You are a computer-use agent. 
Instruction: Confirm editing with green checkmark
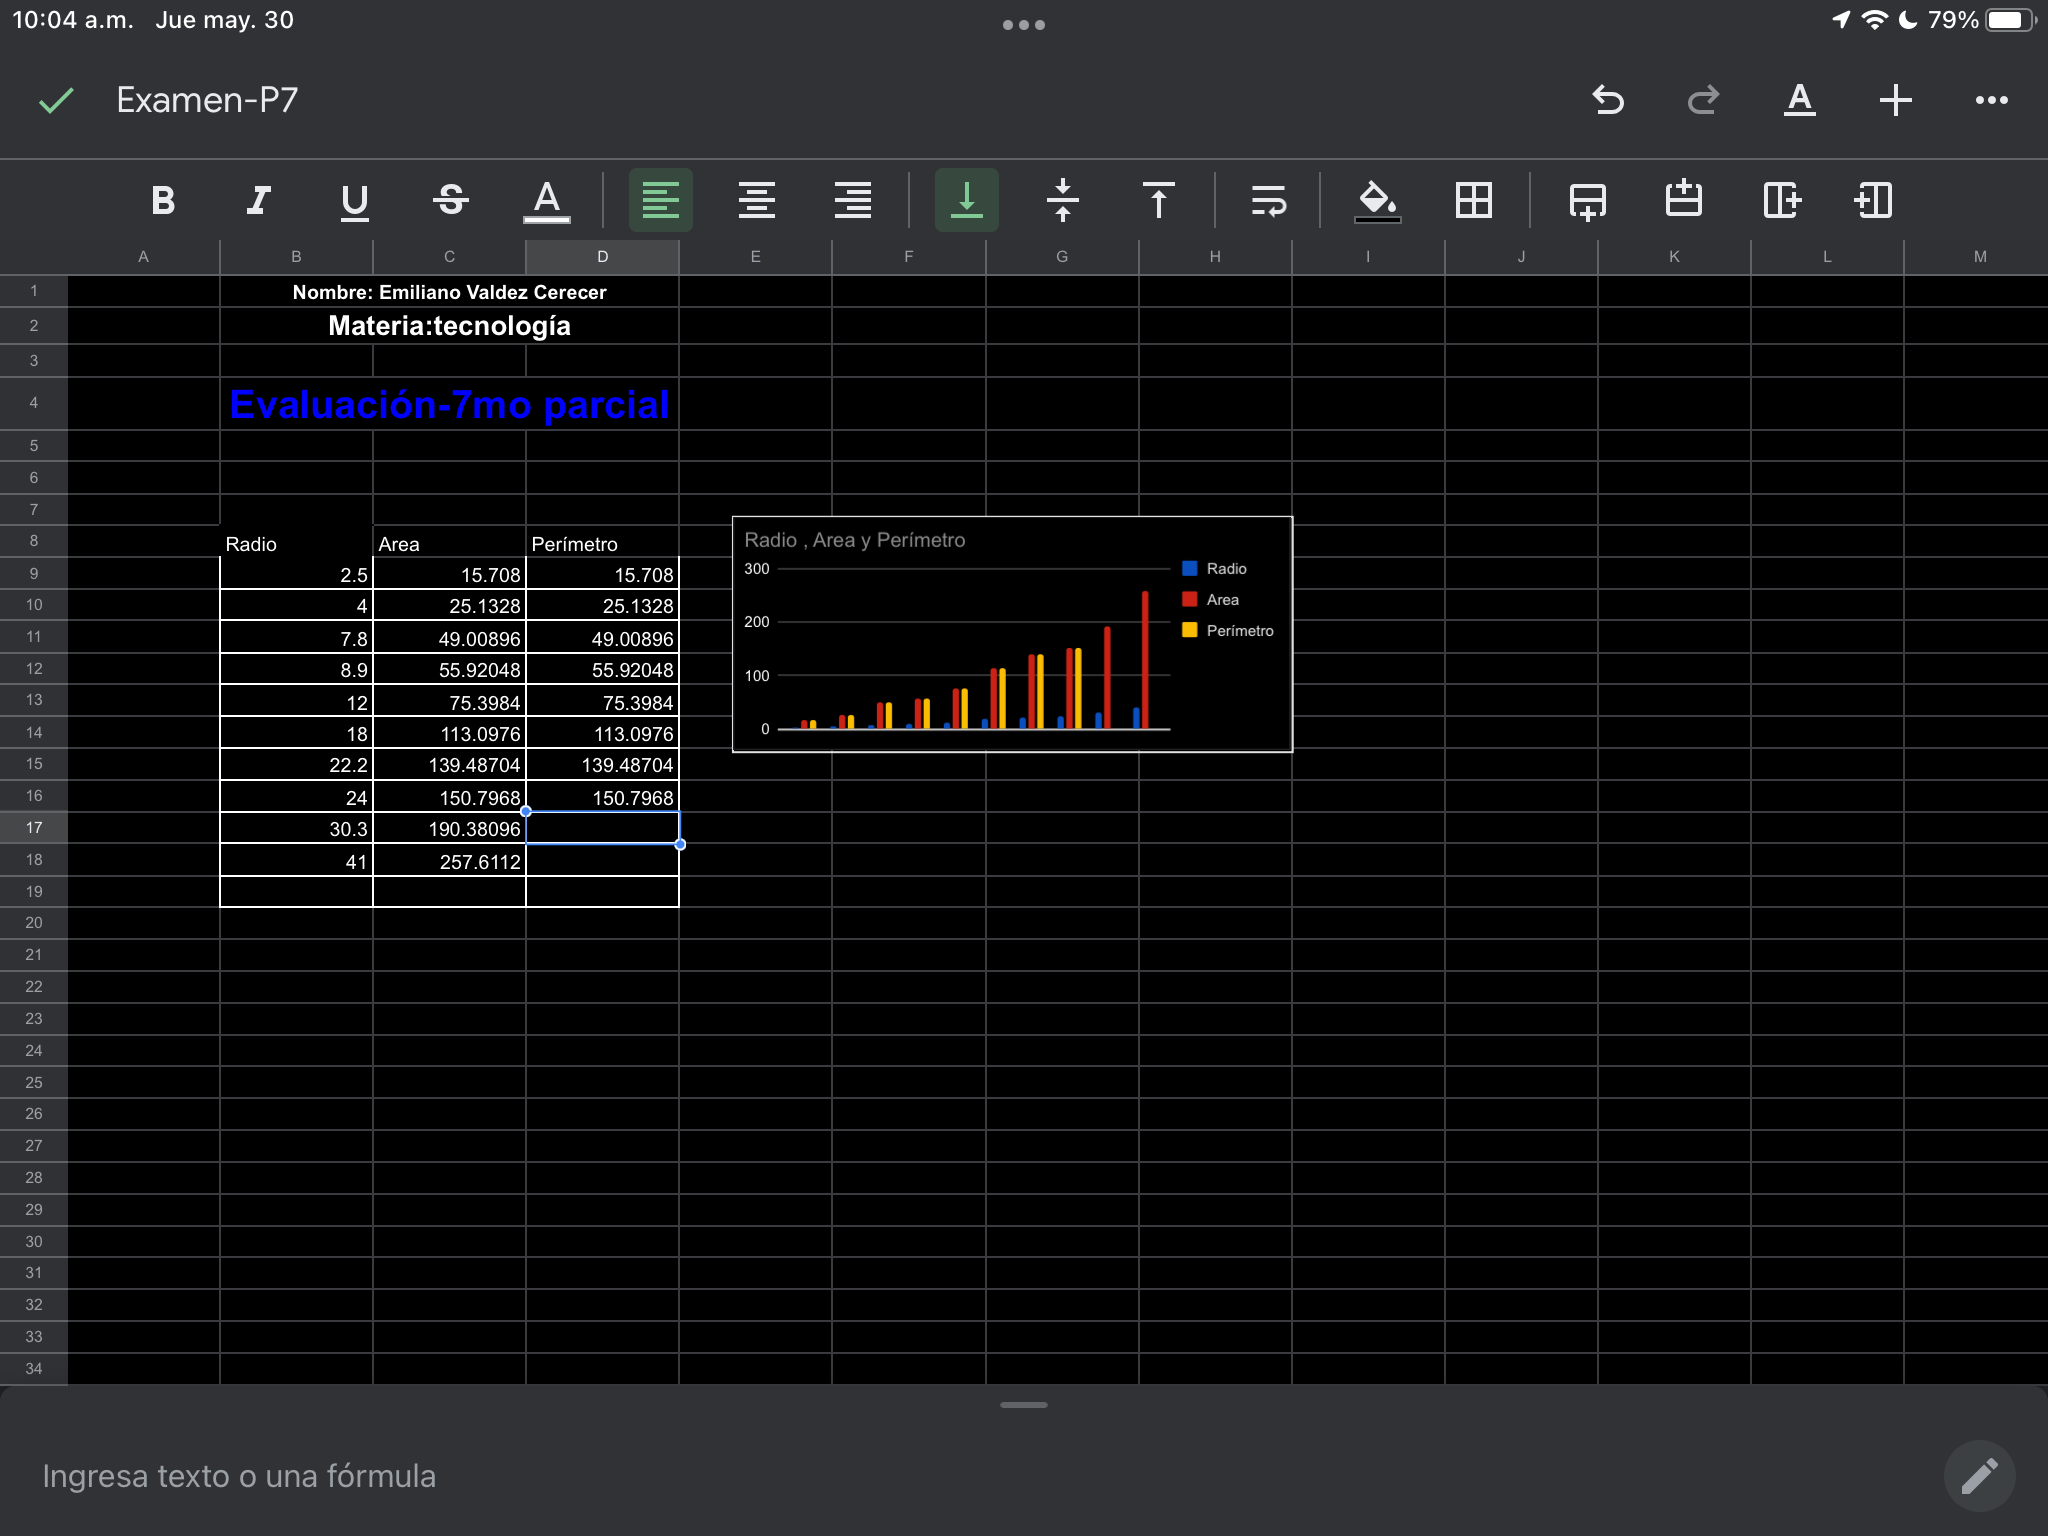pyautogui.click(x=56, y=100)
